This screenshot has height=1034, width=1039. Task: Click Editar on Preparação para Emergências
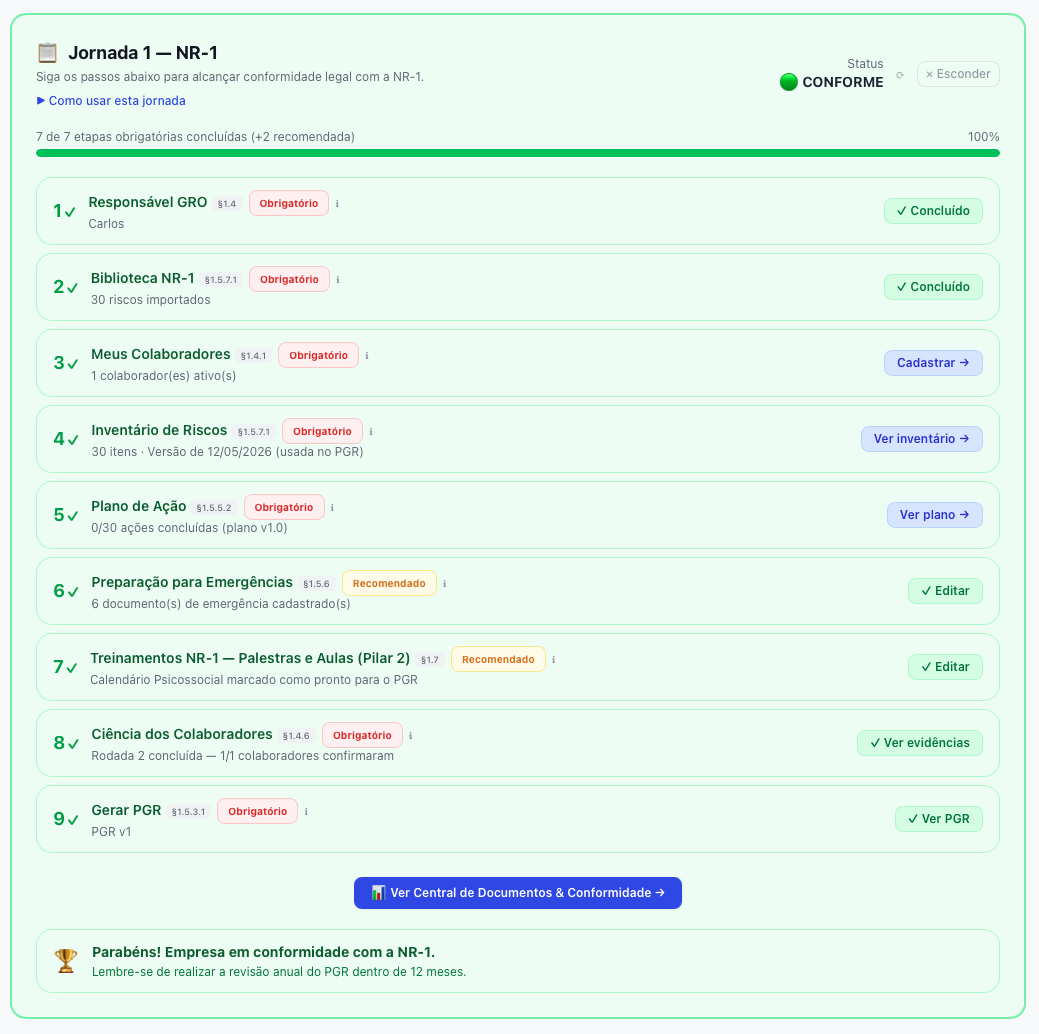(945, 591)
